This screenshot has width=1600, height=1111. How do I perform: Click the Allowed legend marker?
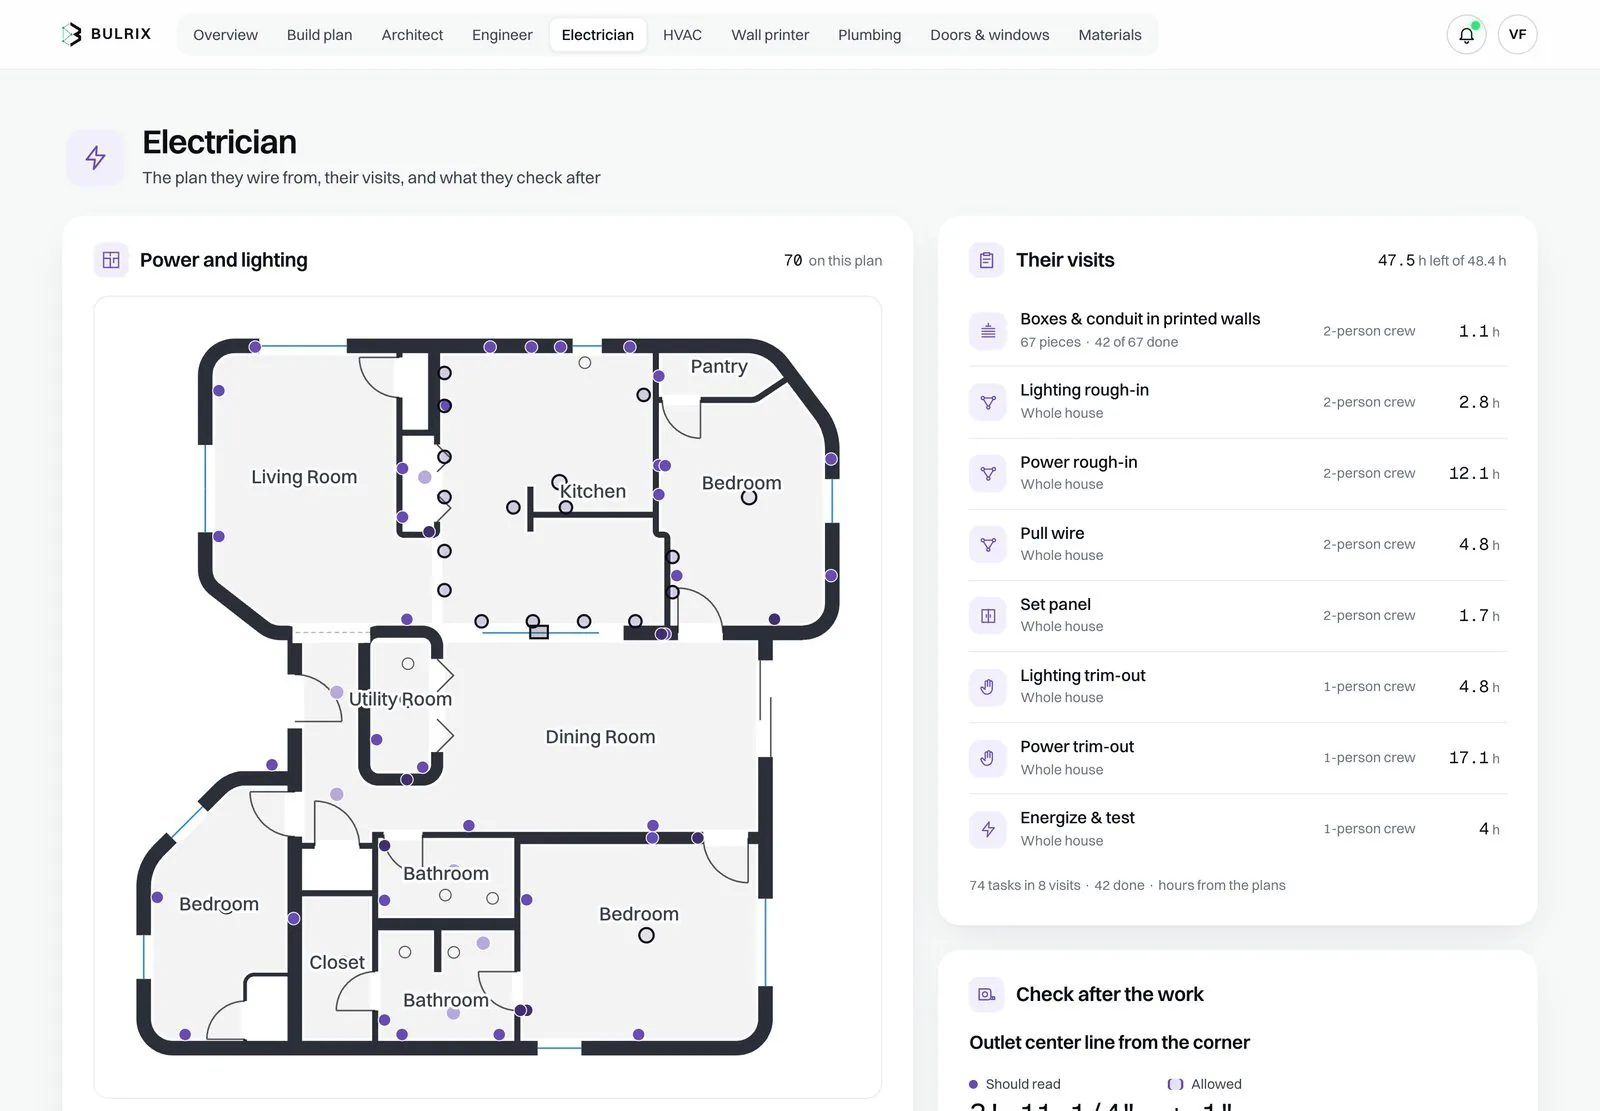tap(1176, 1084)
